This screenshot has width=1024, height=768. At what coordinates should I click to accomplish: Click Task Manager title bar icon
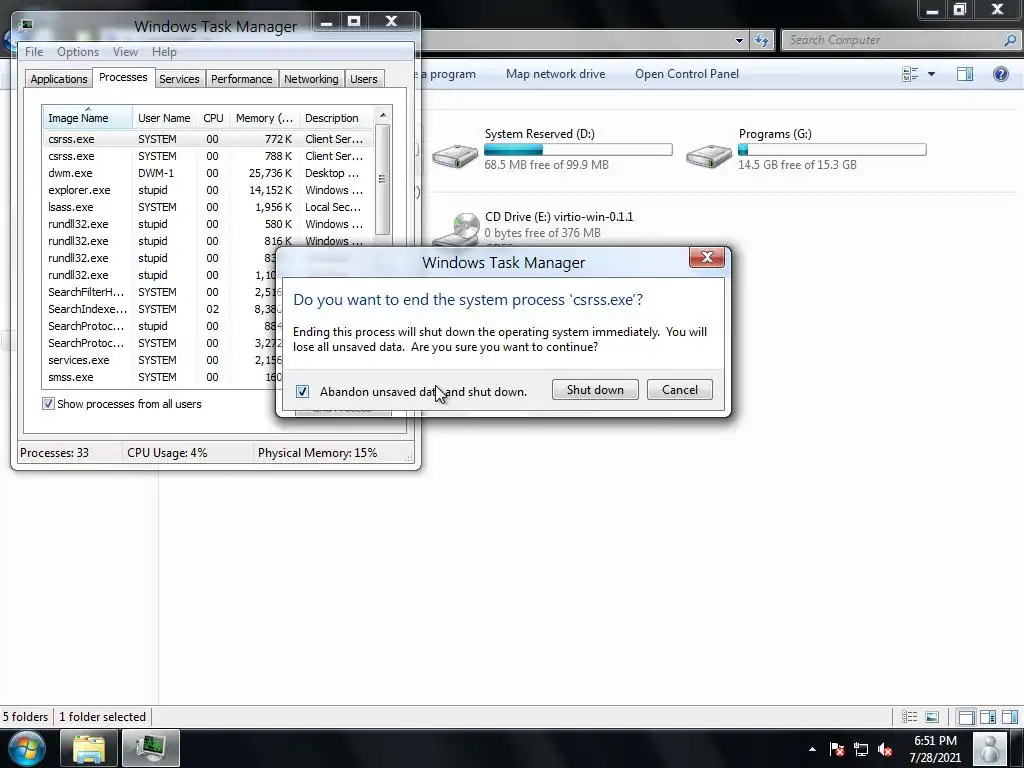(26, 25)
